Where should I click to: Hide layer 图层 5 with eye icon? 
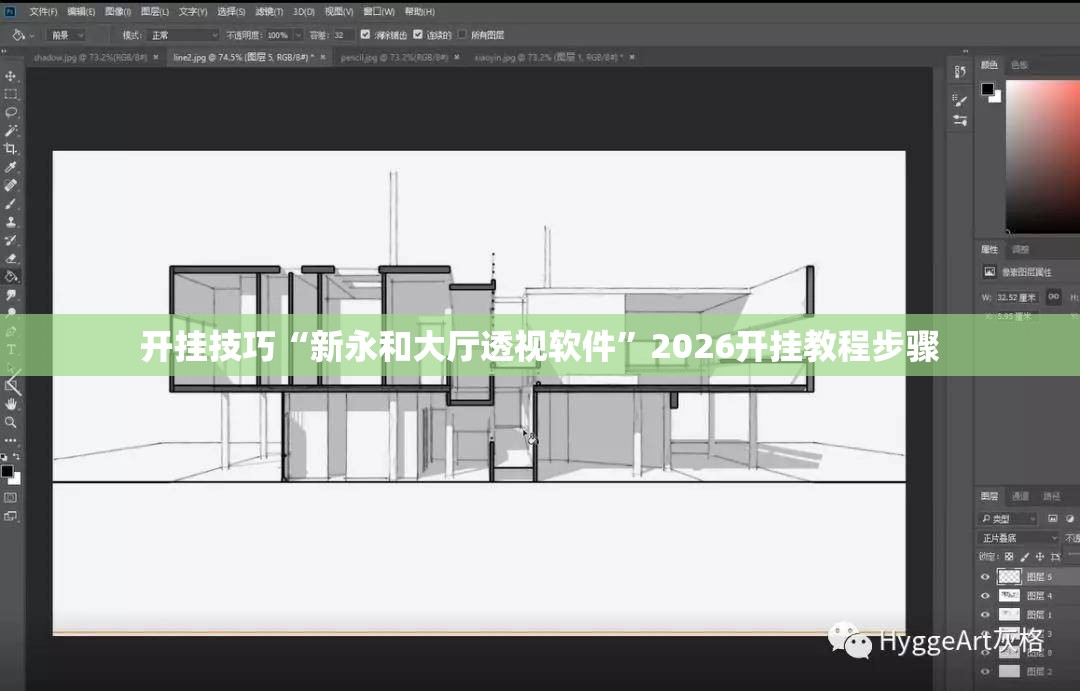click(x=985, y=577)
